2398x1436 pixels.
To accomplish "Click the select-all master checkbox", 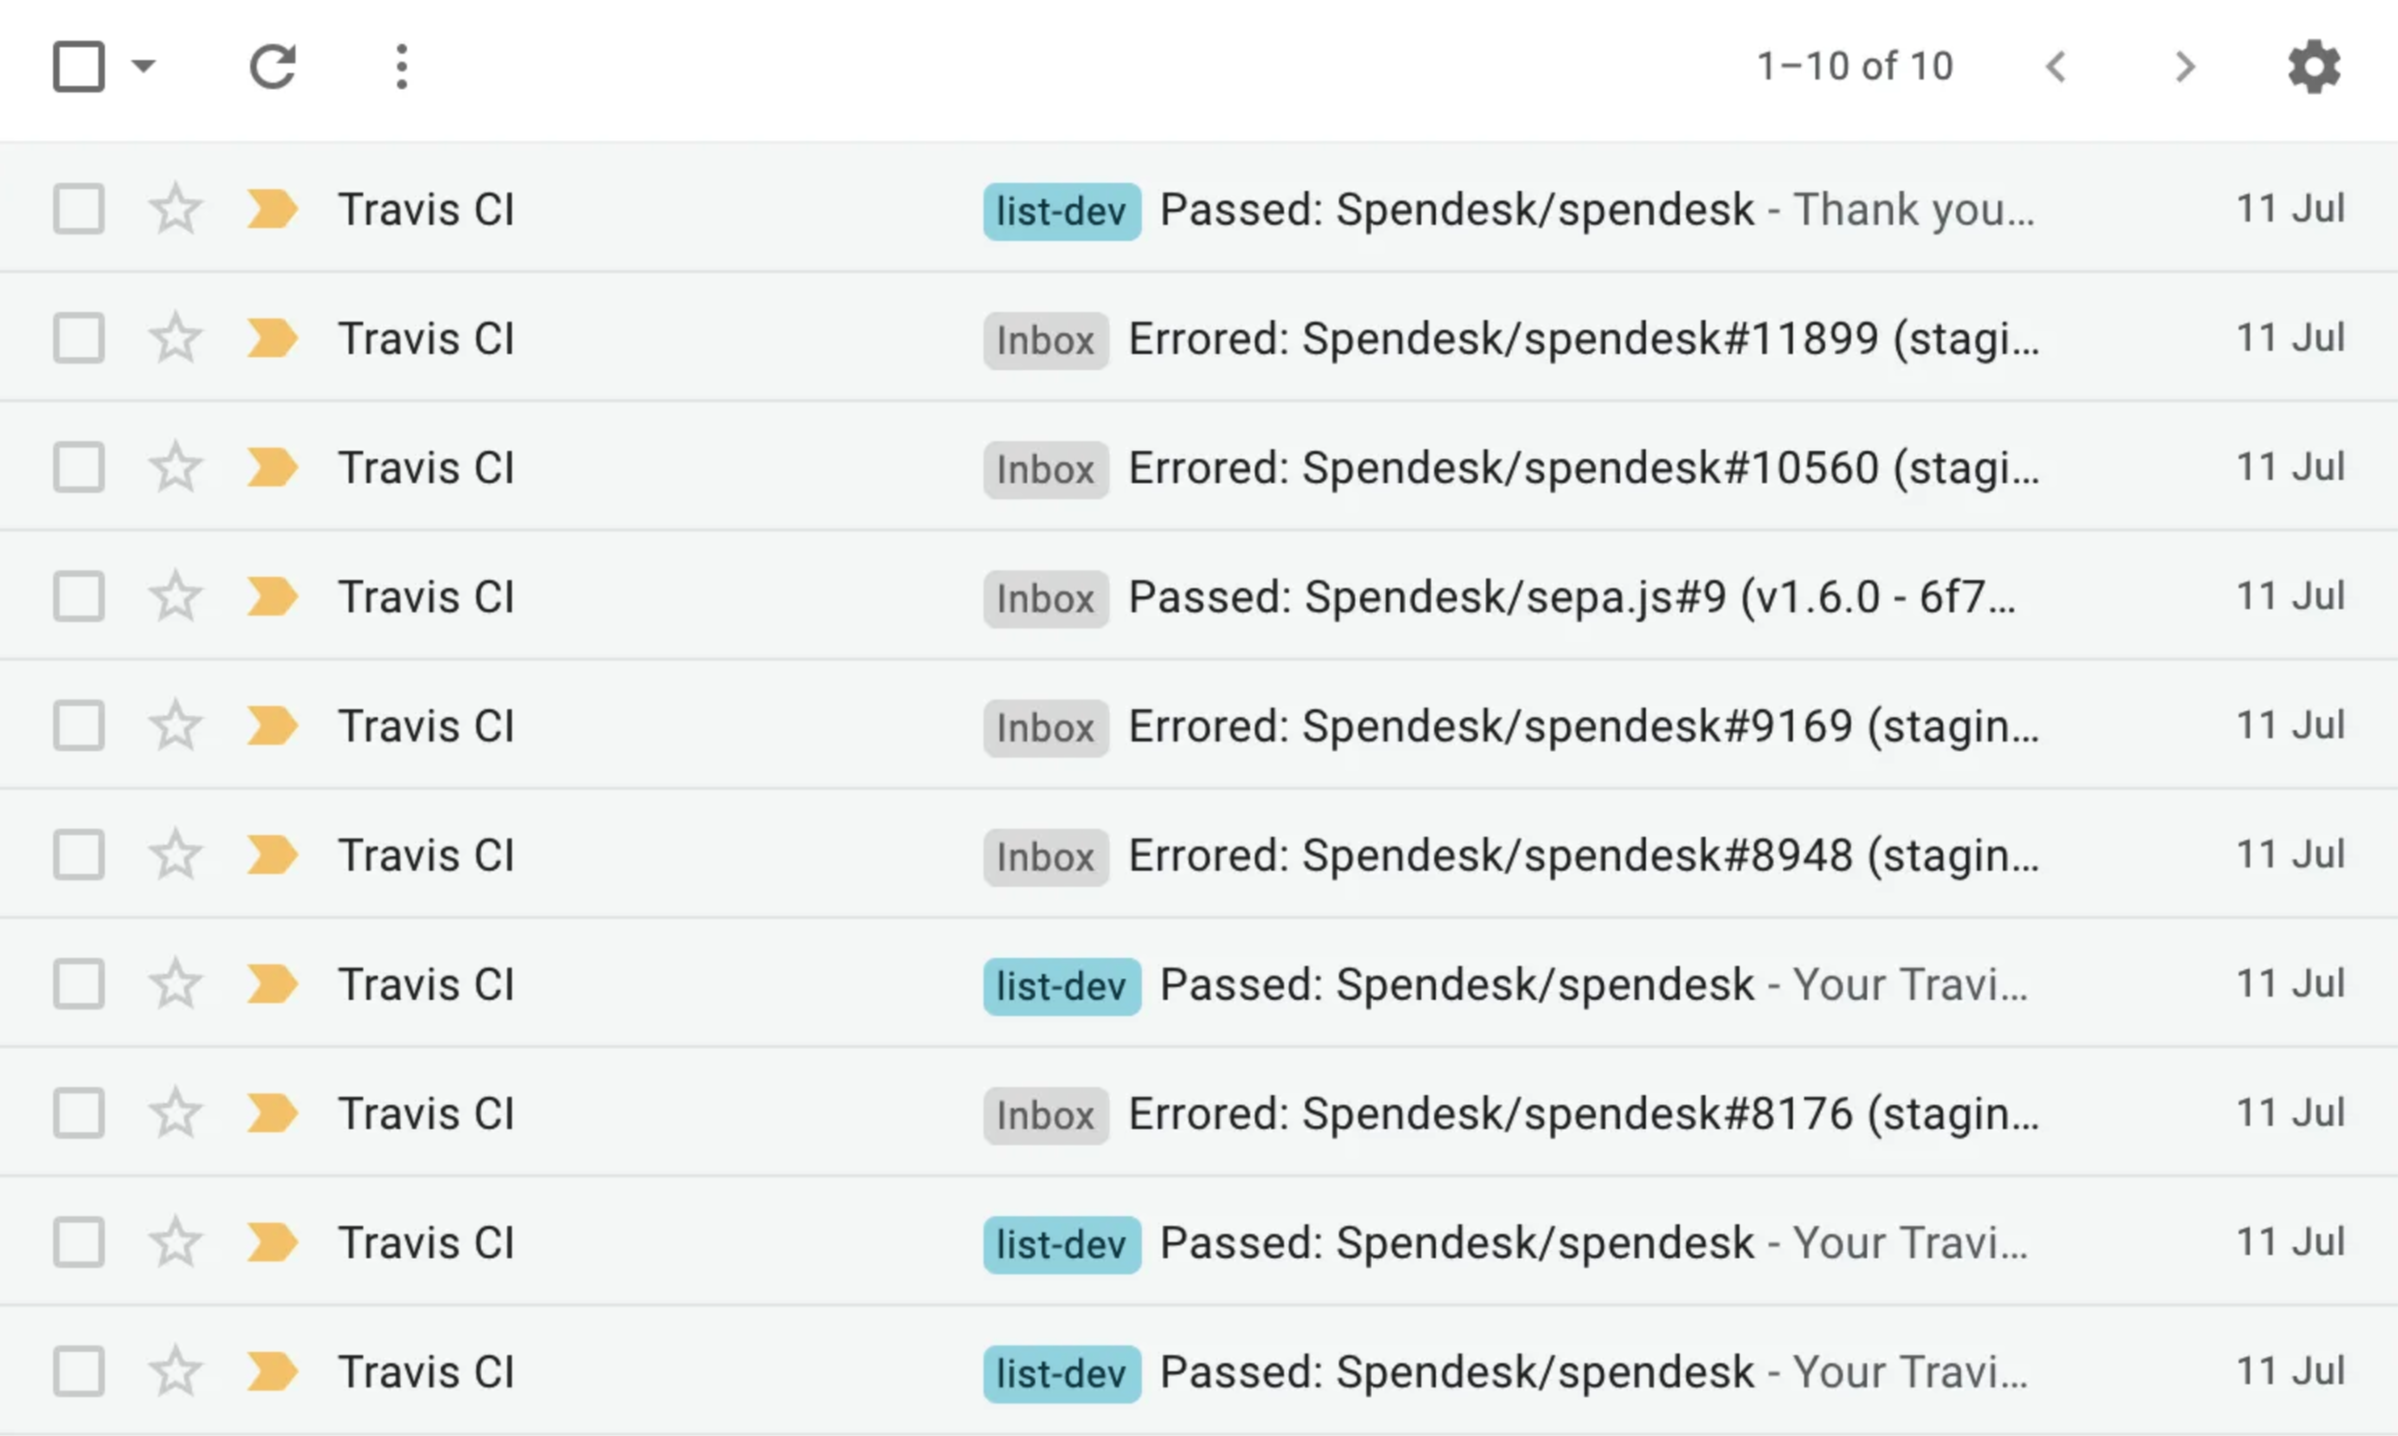I will (x=79, y=67).
